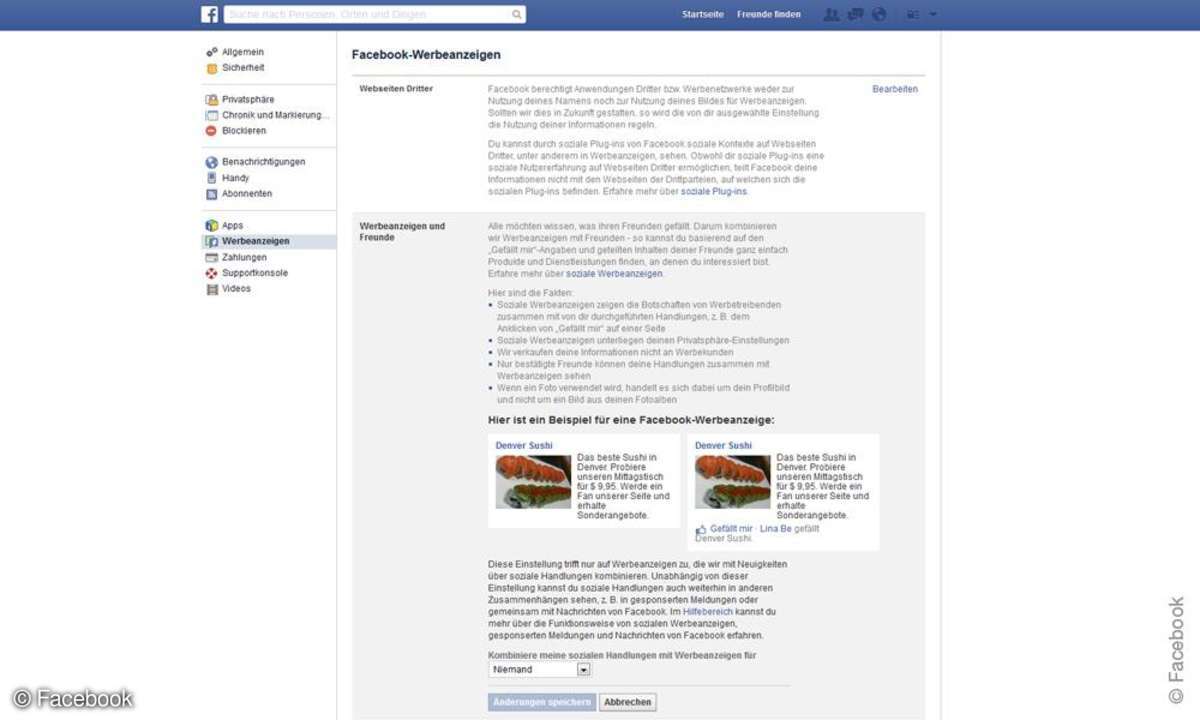
Task: Click the Handy phone icon
Action: pos(212,178)
